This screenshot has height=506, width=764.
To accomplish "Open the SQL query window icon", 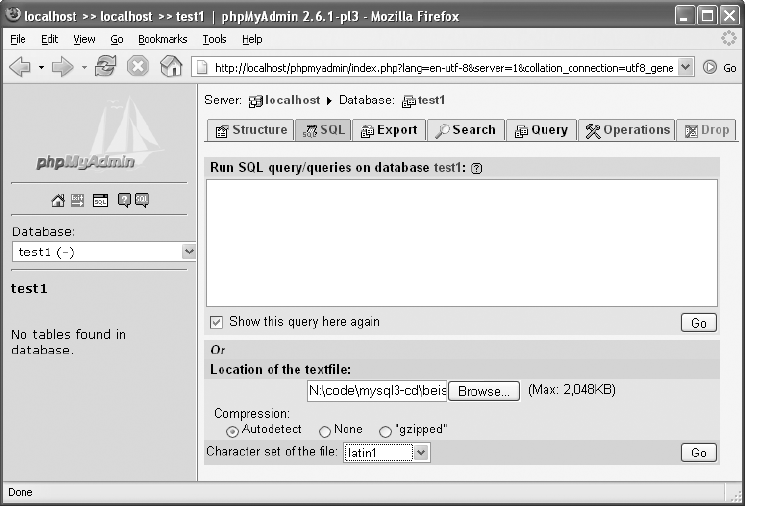I will tap(100, 200).
